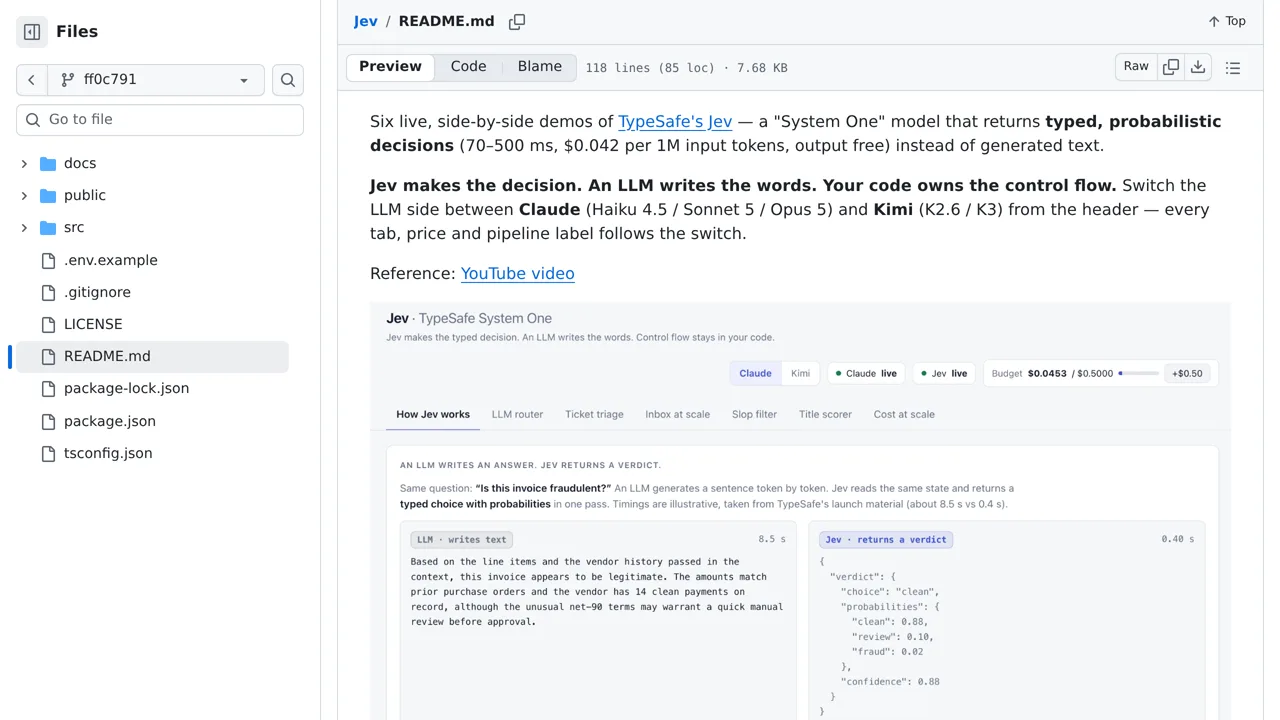Screen dimensions: 1280x720
Task: Click the file search magnifier button
Action: click(288, 80)
